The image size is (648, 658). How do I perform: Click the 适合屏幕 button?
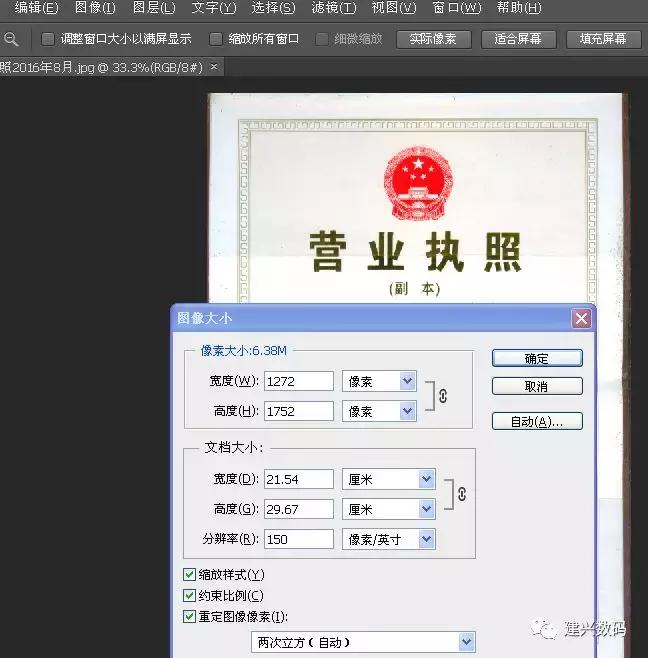[x=518, y=39]
